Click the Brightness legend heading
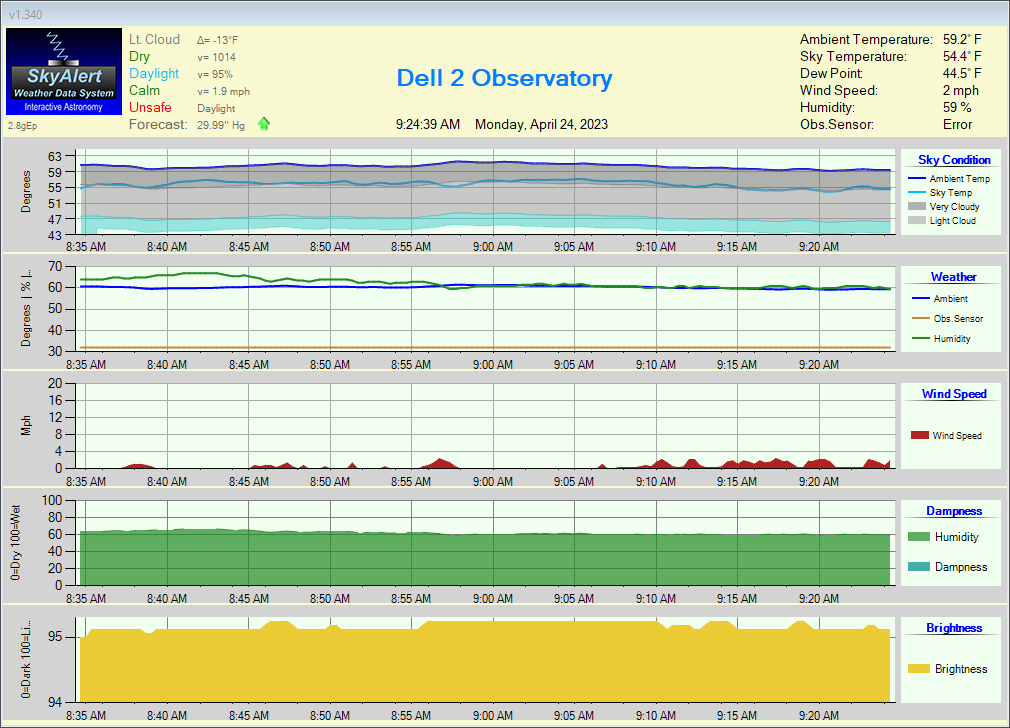This screenshot has height=728, width=1010. (954, 628)
